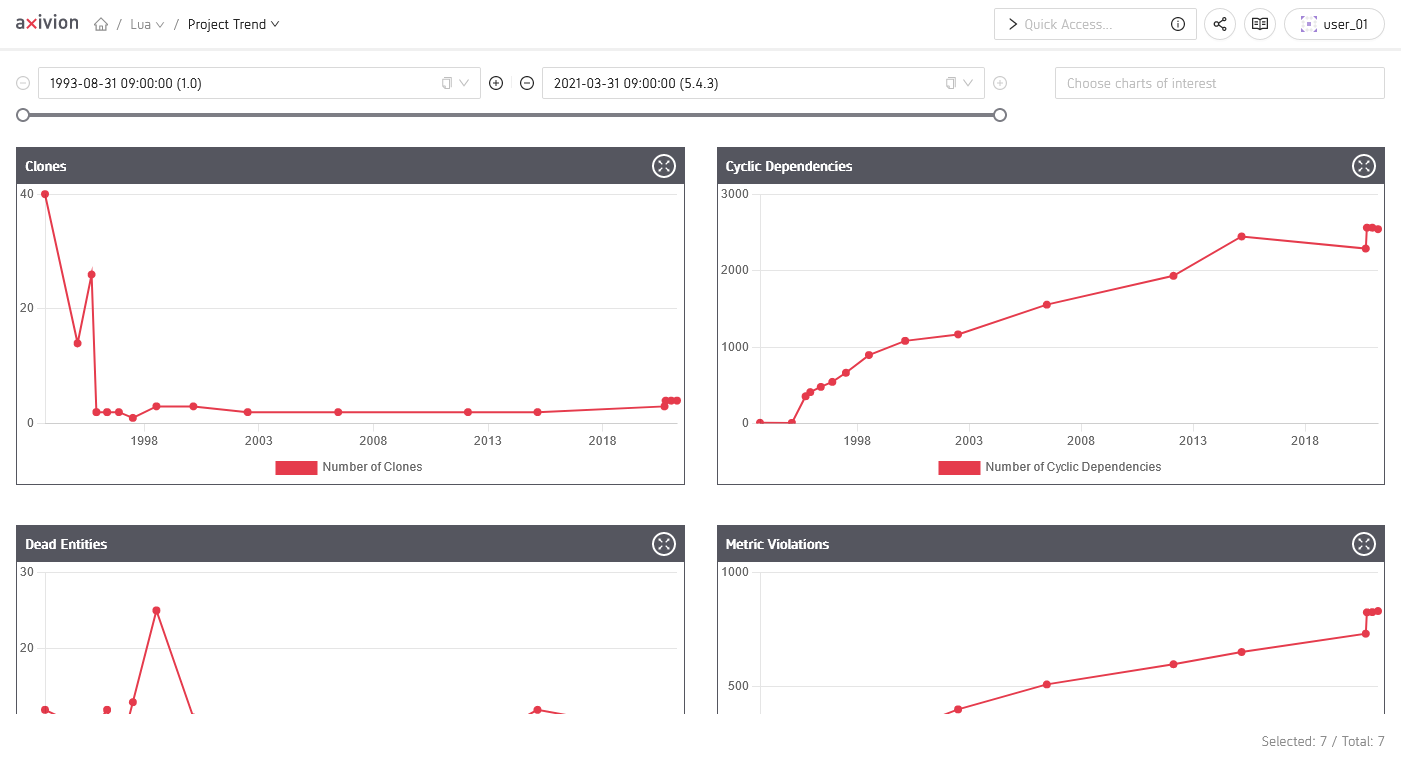Screen dimensions: 1401x768
Task: Expand the 2021-03-31 (5.4.3) version dropdown
Action: (968, 83)
